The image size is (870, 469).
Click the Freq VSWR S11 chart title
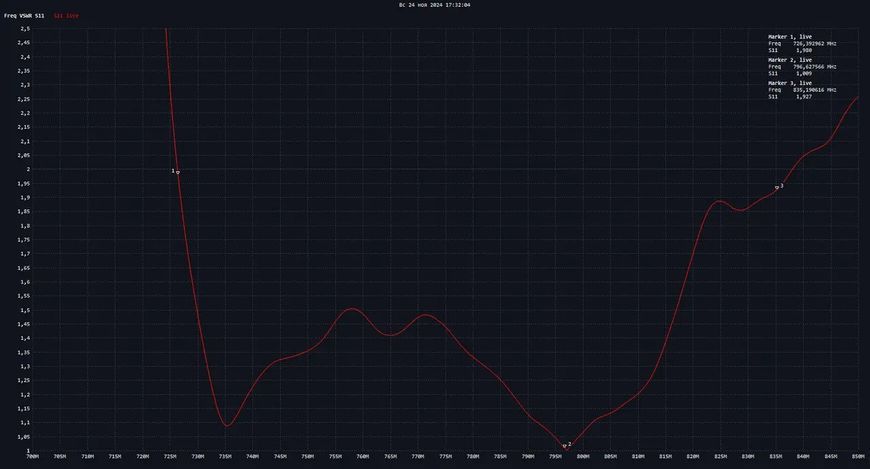(24, 16)
